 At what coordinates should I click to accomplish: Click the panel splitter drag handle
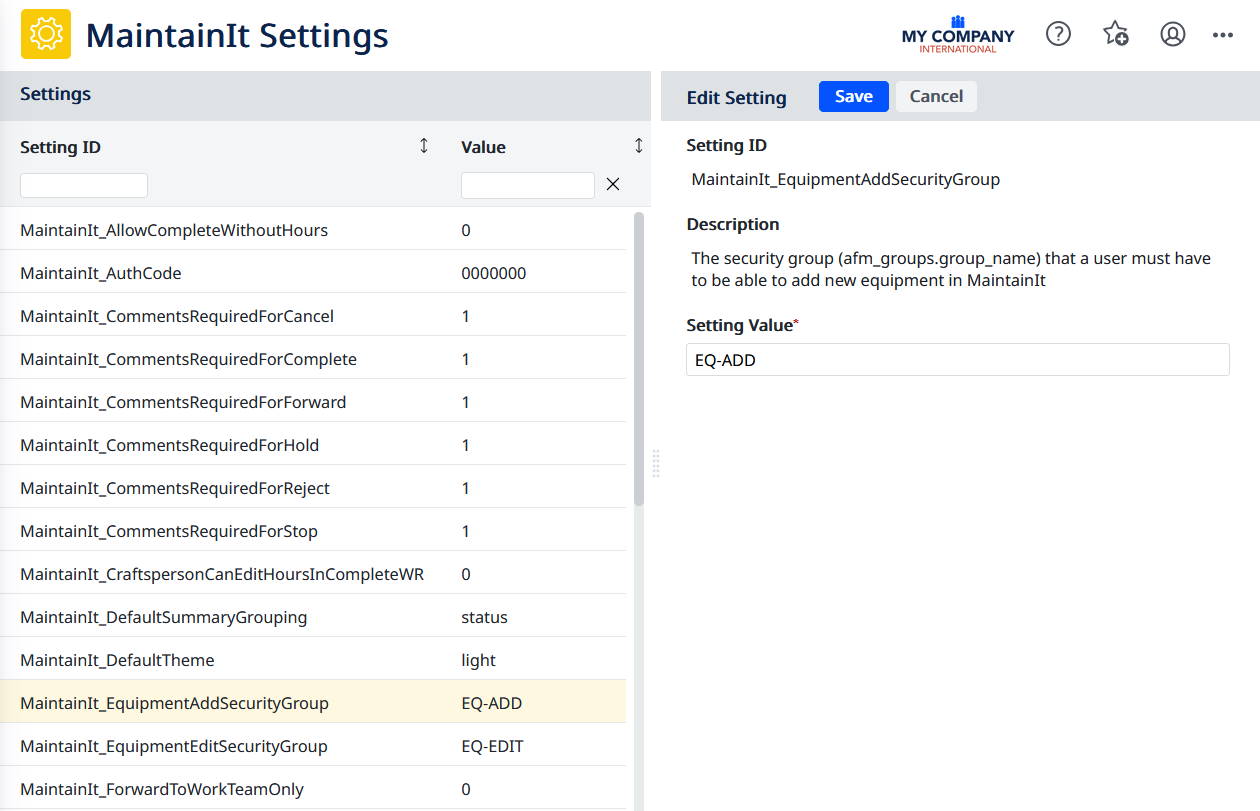(x=656, y=464)
